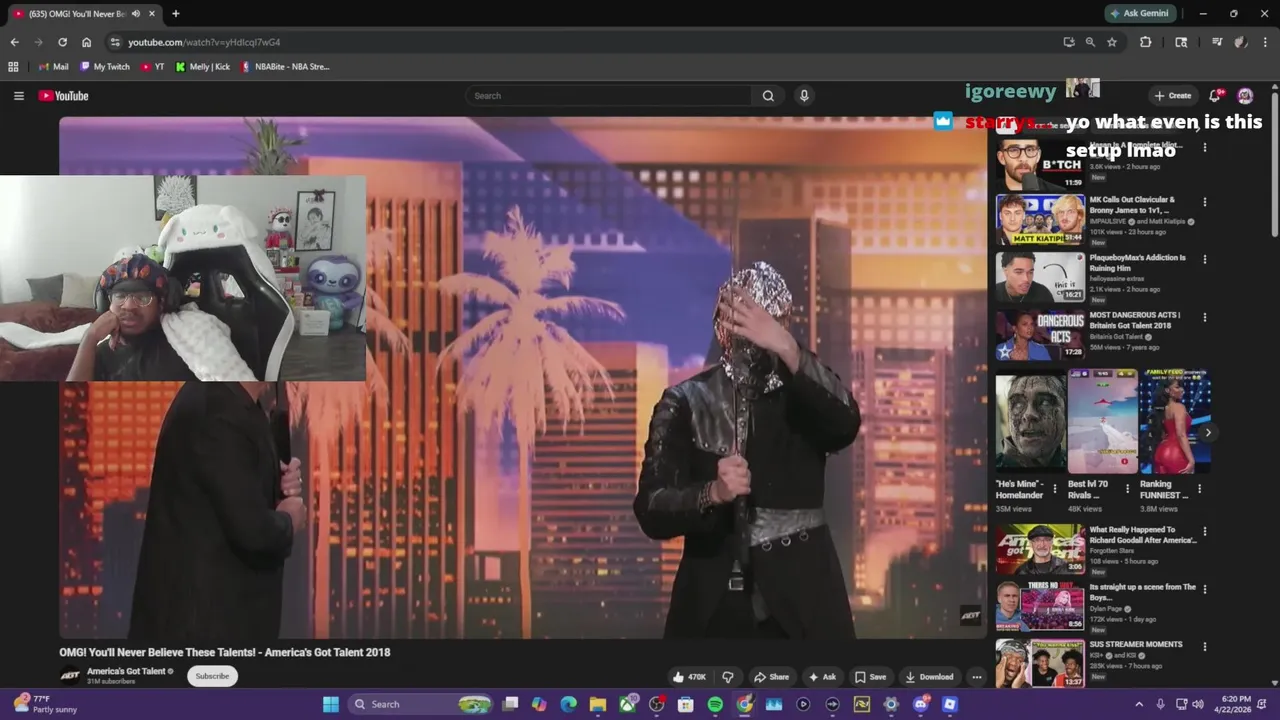Open Google Lens search icon in toolbar
Screen dimensions: 1280x720
[x=1181, y=42]
